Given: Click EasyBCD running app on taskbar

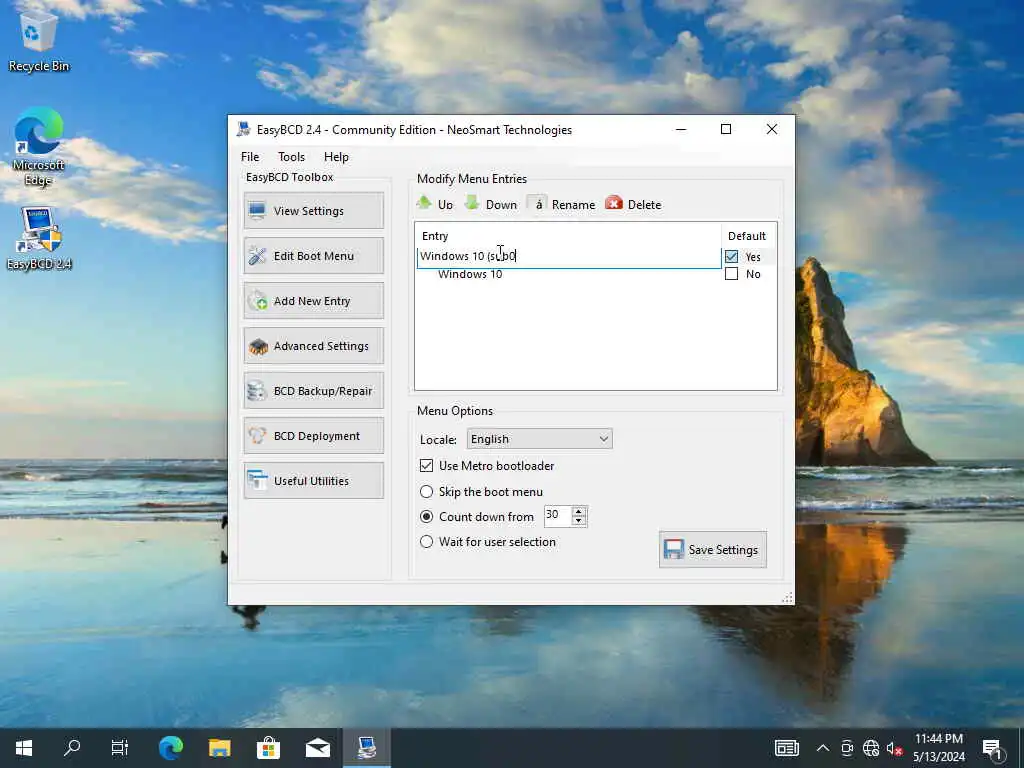Looking at the screenshot, I should 366,748.
